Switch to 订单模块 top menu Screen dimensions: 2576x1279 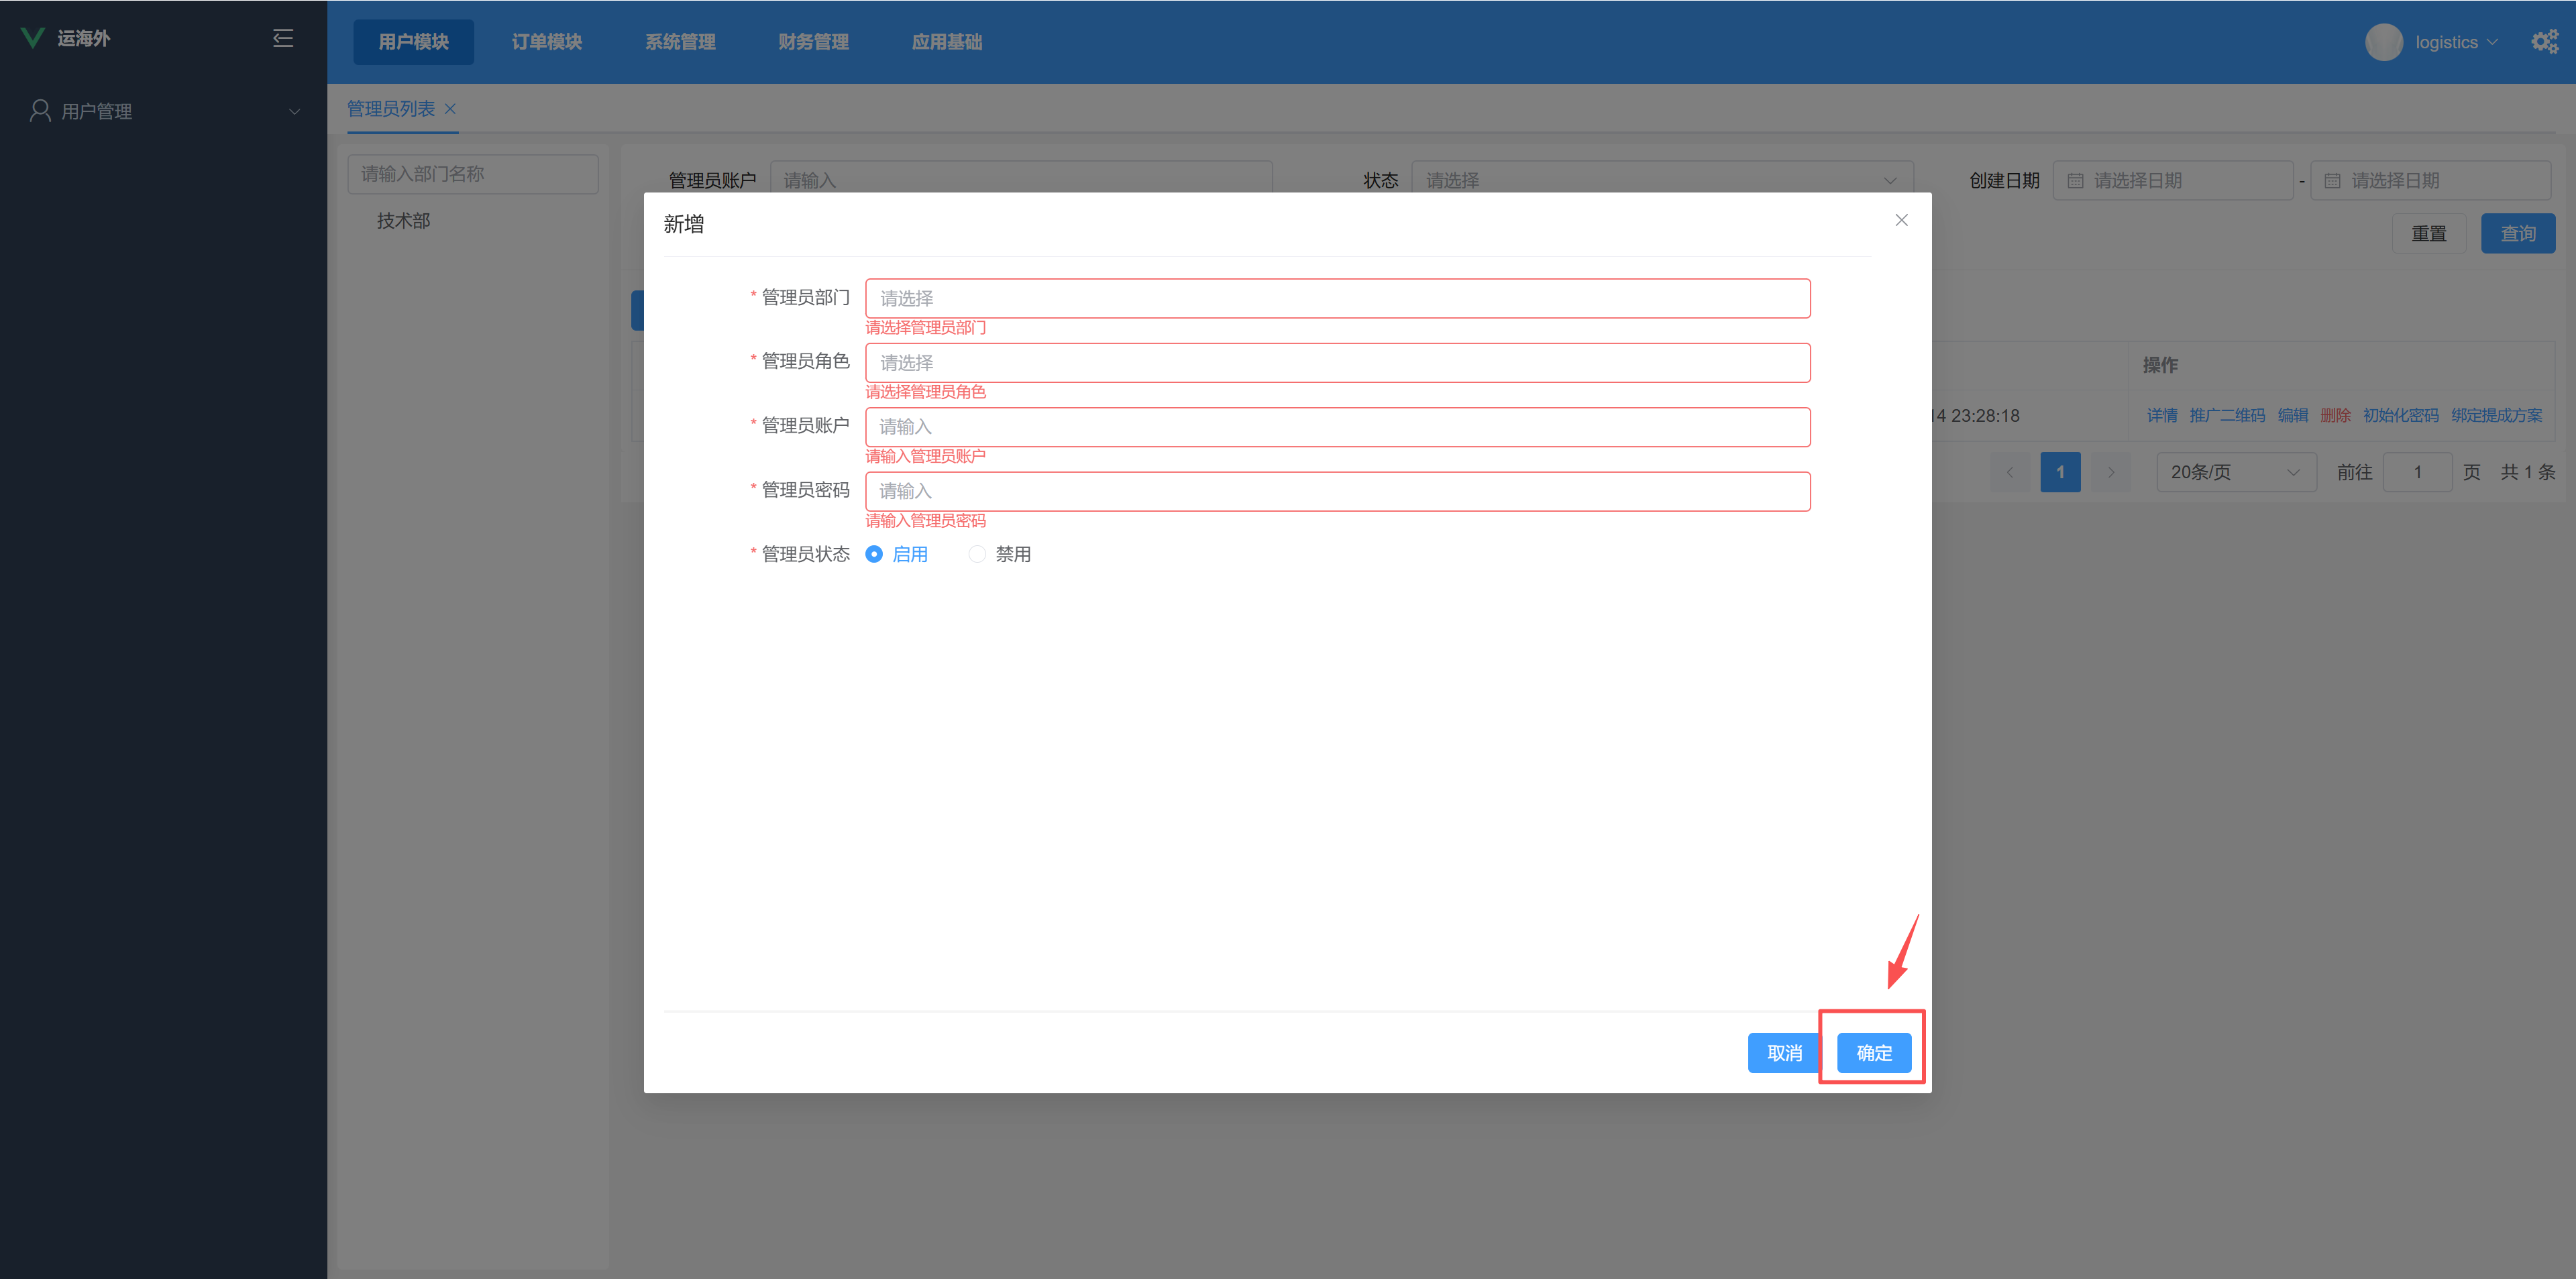[x=546, y=42]
